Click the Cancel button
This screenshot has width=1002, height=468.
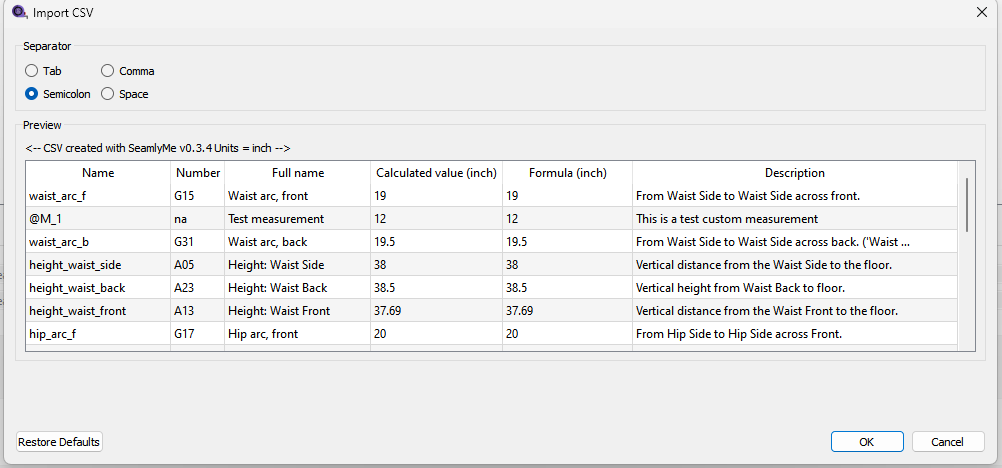[x=947, y=442]
